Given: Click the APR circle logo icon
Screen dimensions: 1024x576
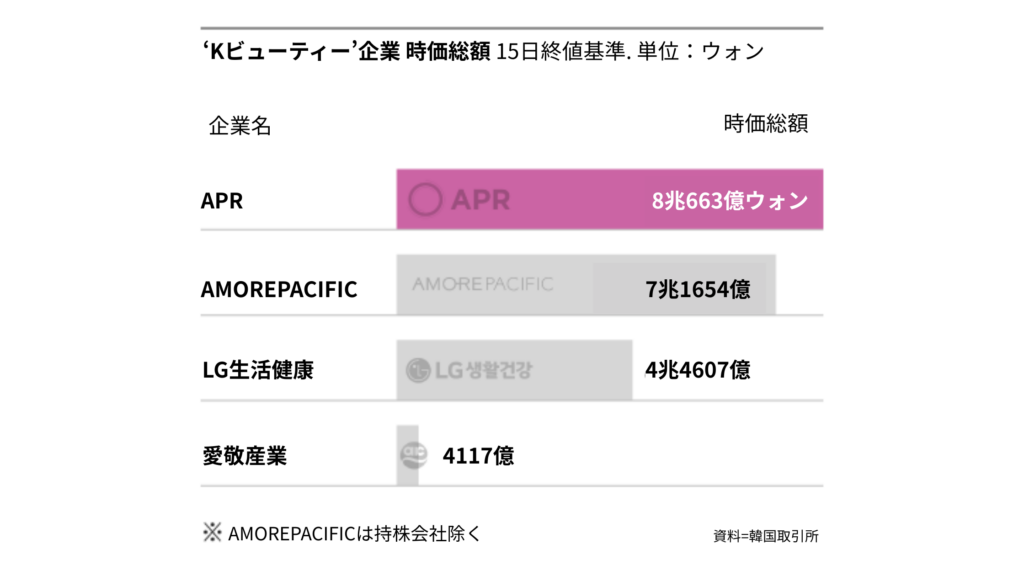Looking at the screenshot, I should tap(426, 200).
